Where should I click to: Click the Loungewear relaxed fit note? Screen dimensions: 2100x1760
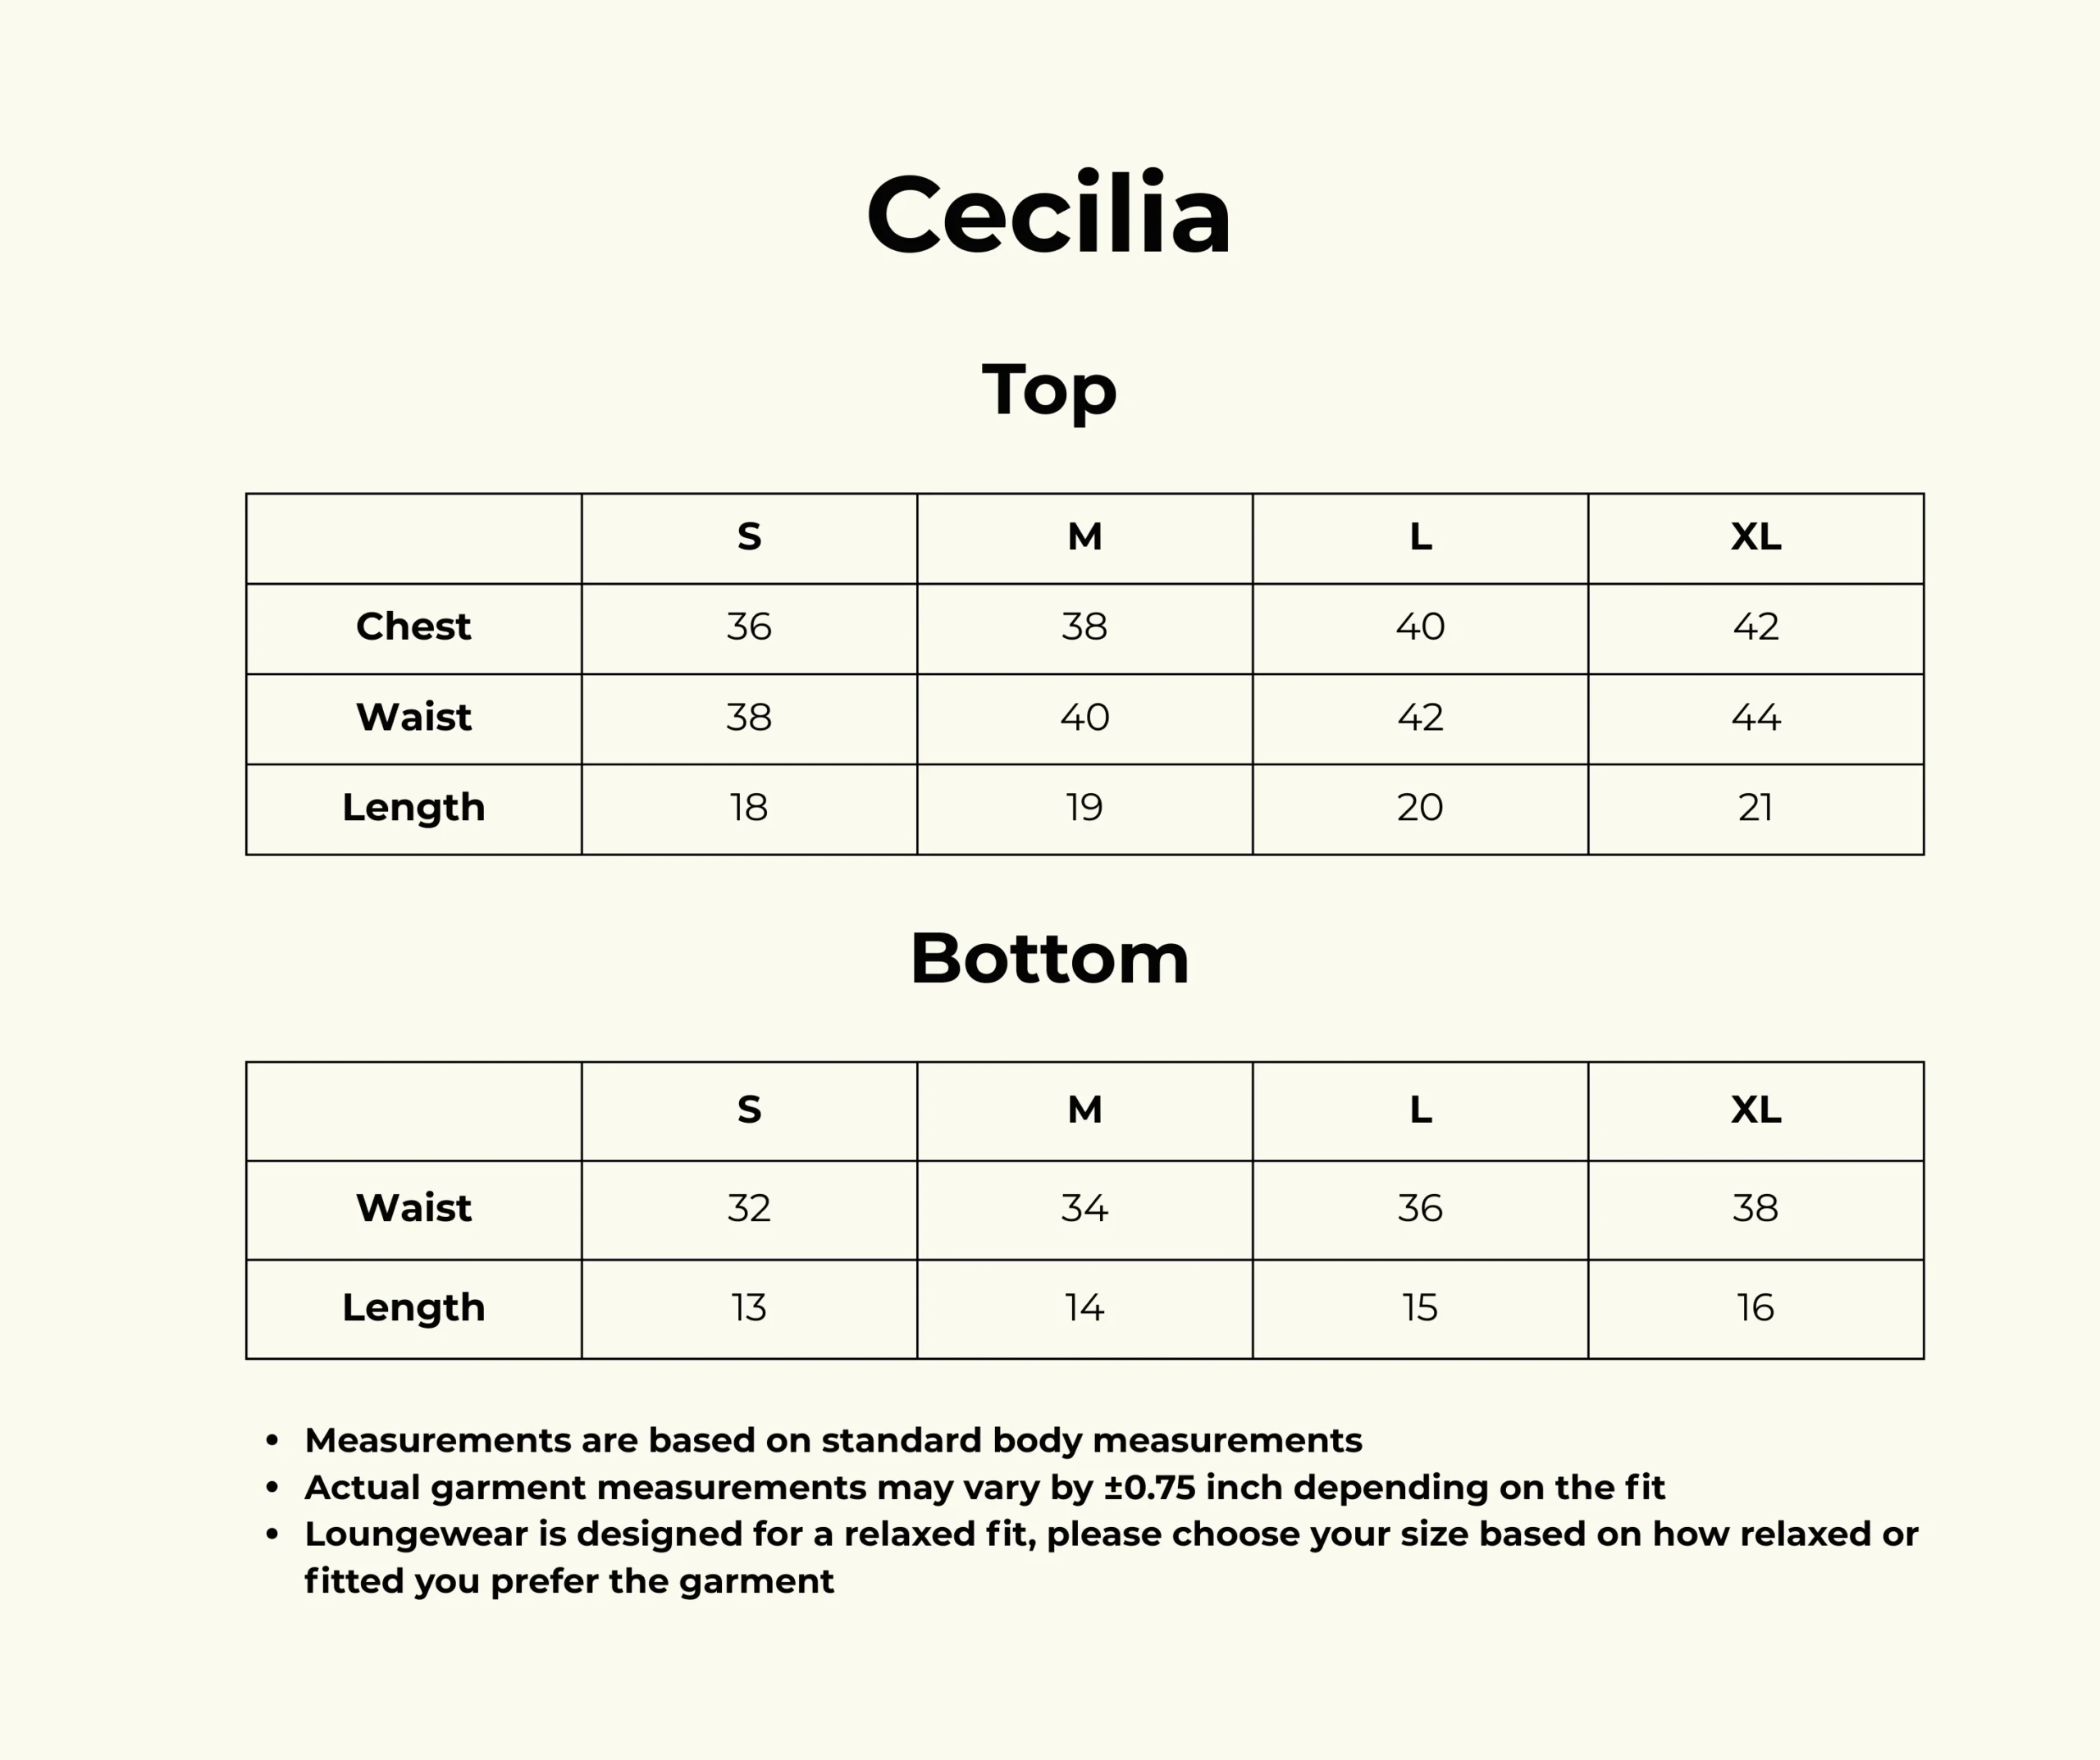1110,1534
